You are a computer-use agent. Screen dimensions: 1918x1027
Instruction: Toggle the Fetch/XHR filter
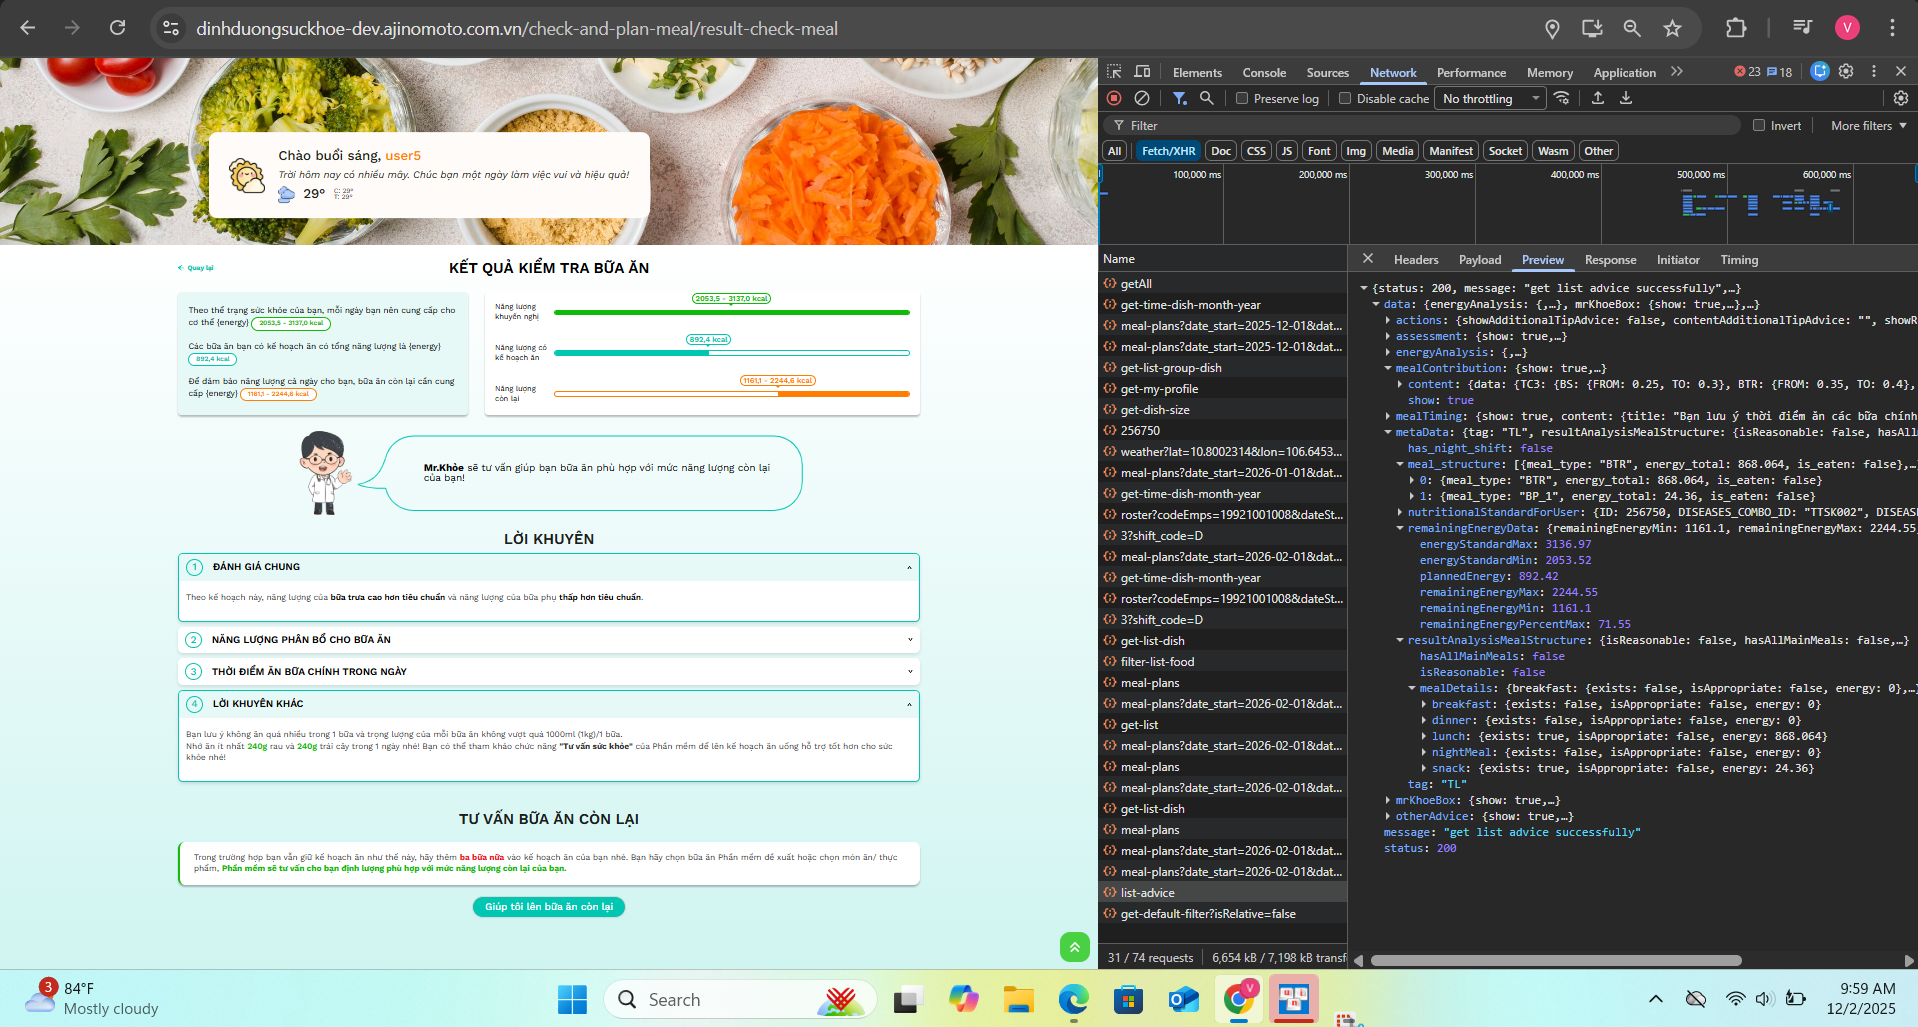(x=1168, y=151)
